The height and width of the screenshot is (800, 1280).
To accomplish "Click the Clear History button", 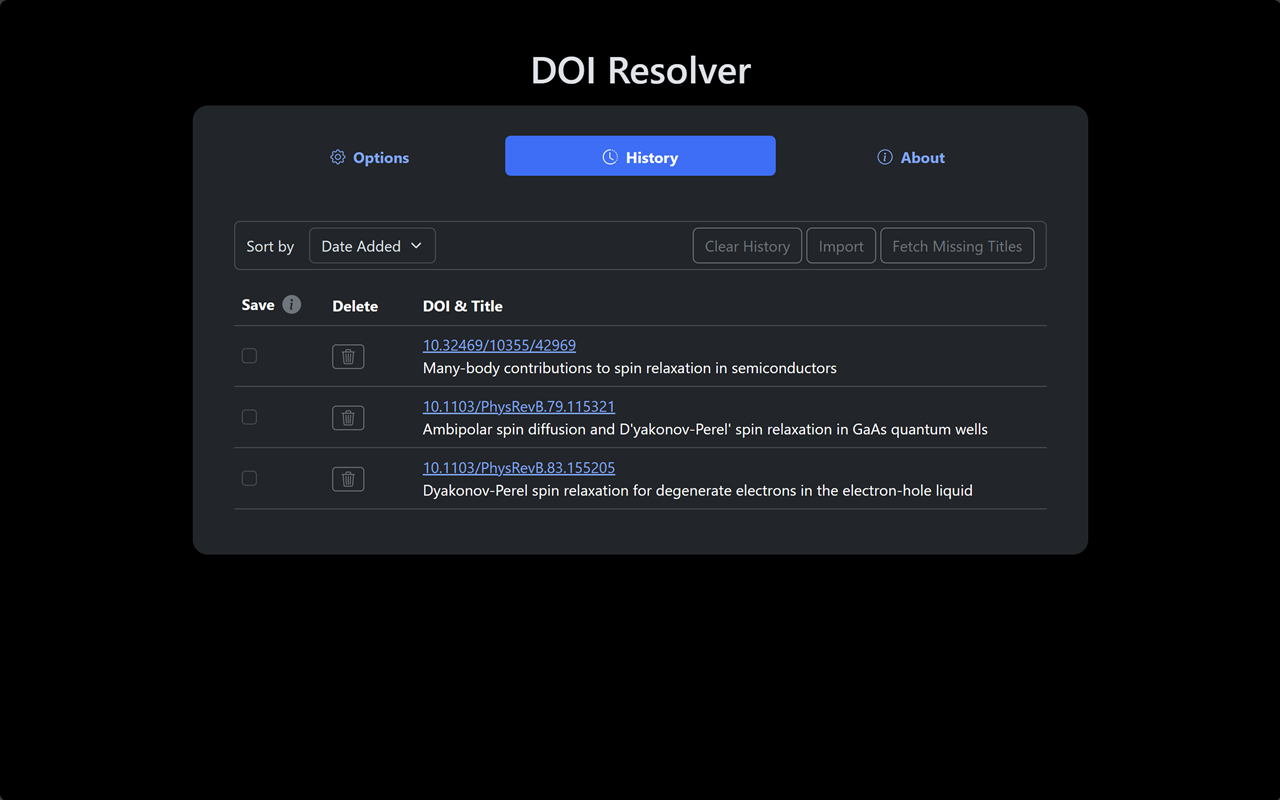I will [x=747, y=245].
